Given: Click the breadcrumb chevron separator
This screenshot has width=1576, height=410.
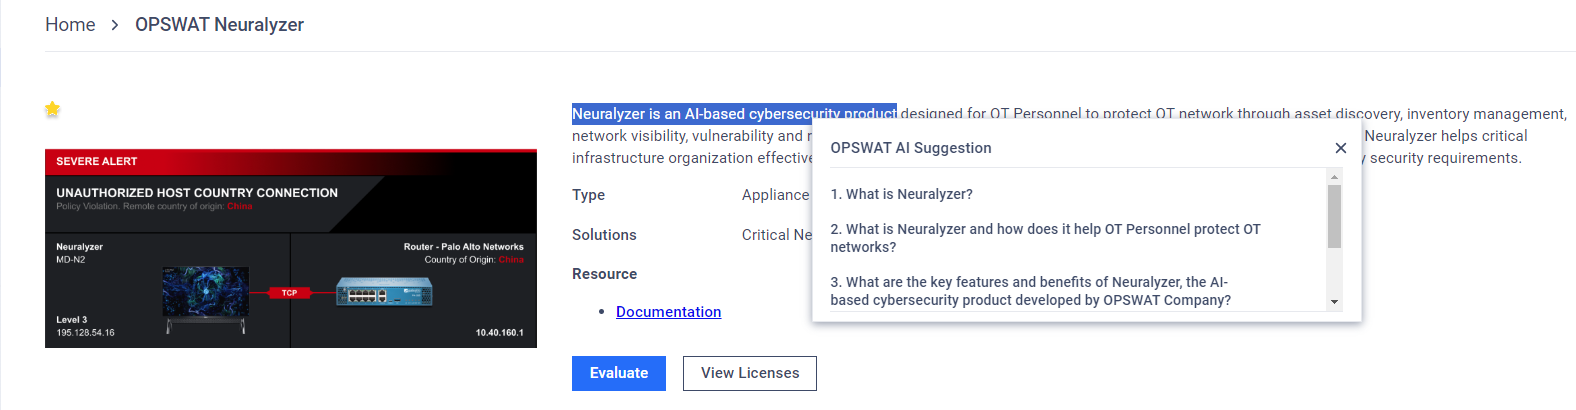Looking at the screenshot, I should 115,25.
